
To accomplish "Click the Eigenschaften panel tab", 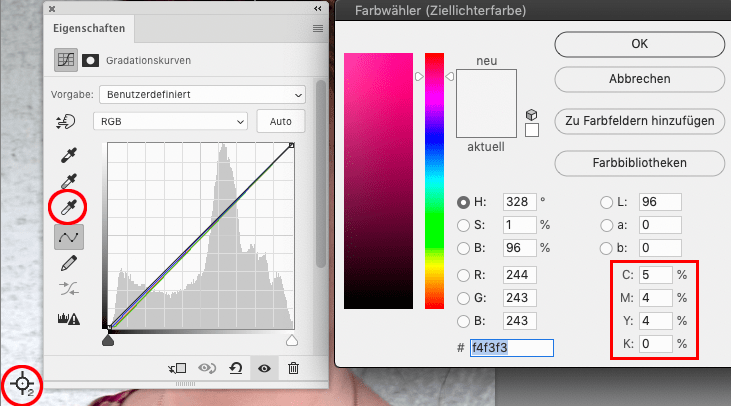I will (x=82, y=29).
